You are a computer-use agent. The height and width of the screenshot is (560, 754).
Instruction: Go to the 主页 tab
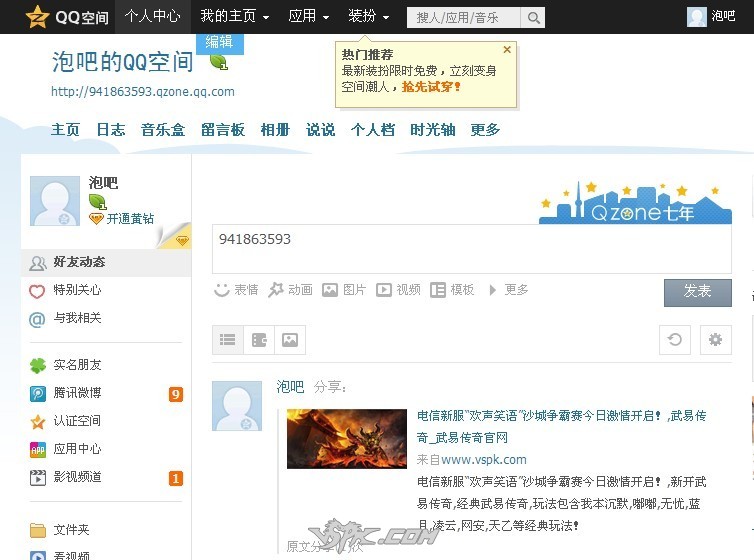65,130
